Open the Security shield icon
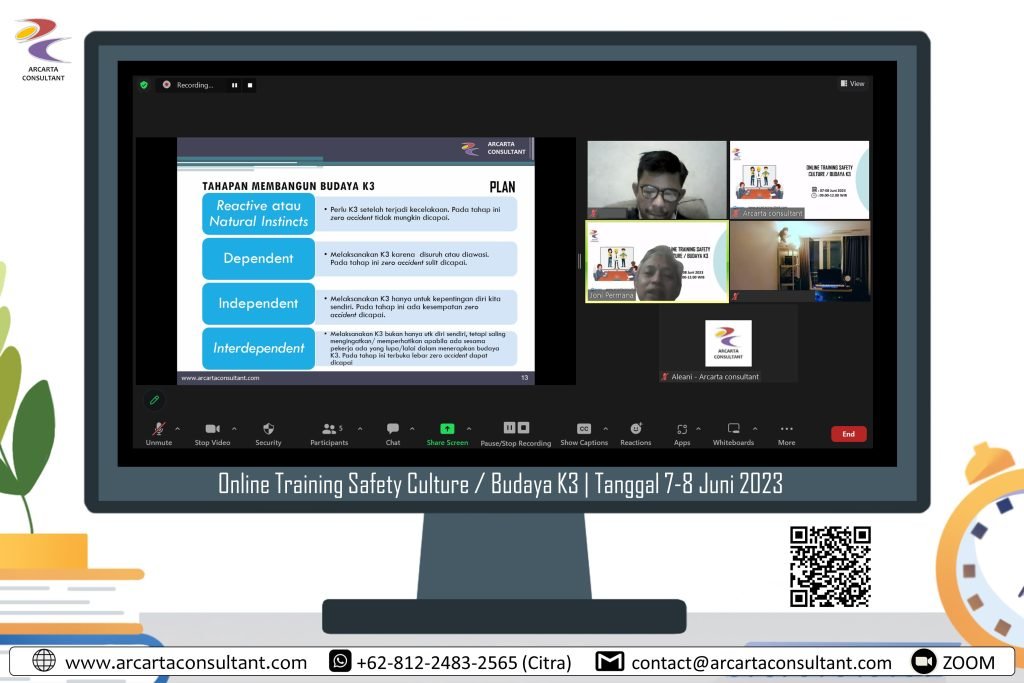Viewport: 1024px width, 683px height. pos(268,430)
